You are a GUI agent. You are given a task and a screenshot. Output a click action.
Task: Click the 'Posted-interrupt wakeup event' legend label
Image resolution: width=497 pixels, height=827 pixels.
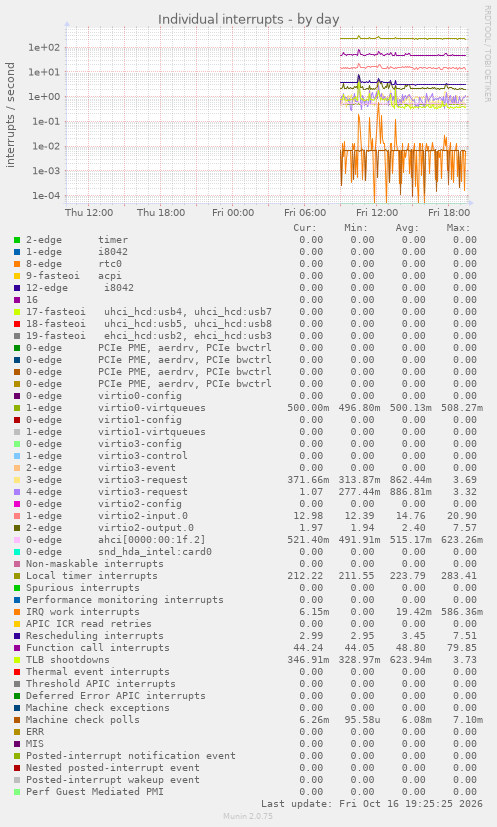[113, 780]
